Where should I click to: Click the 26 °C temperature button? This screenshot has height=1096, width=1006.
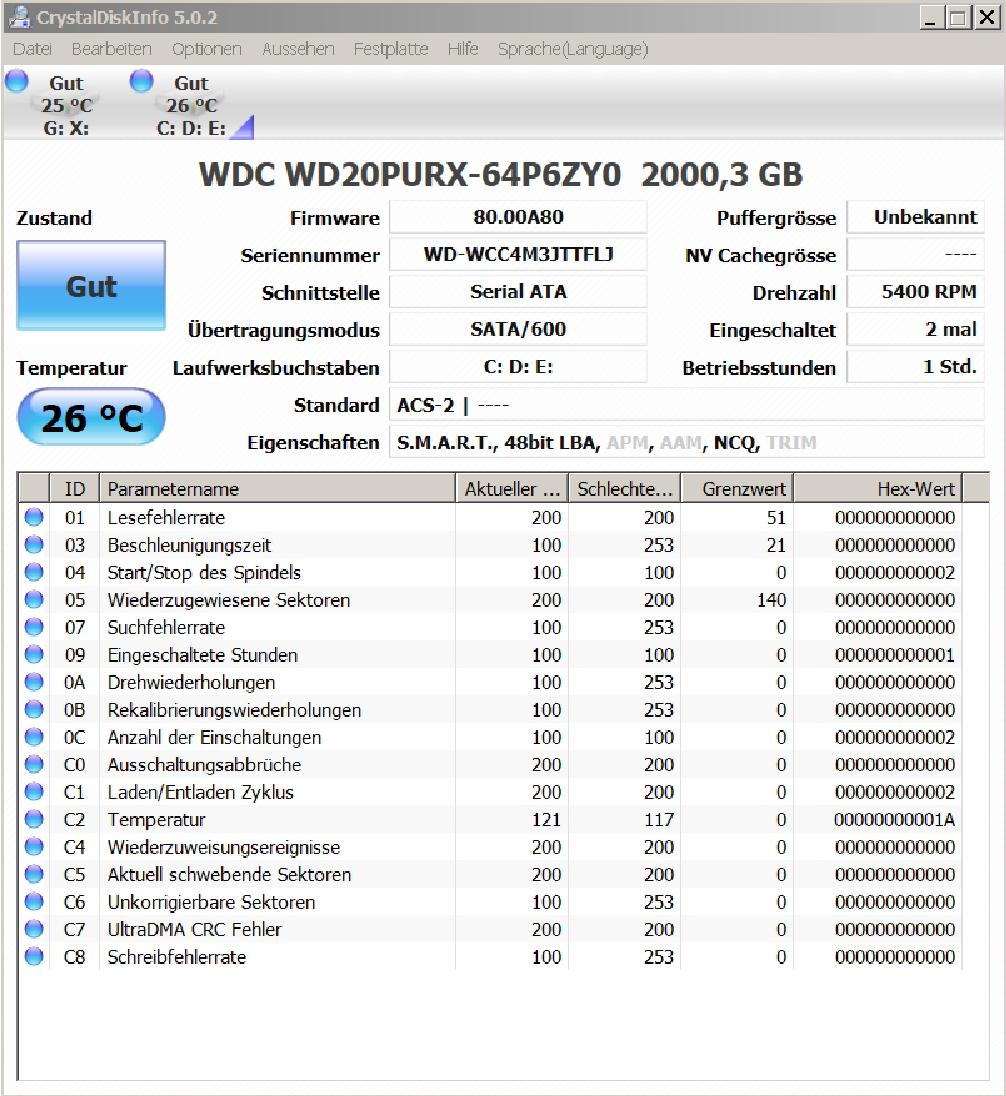91,417
